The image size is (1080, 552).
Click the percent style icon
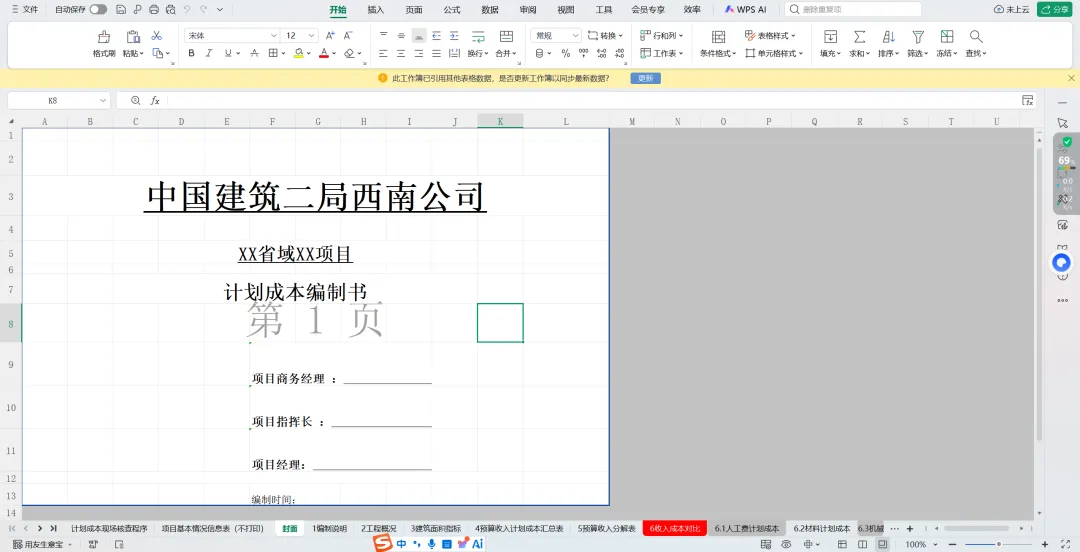coord(565,53)
